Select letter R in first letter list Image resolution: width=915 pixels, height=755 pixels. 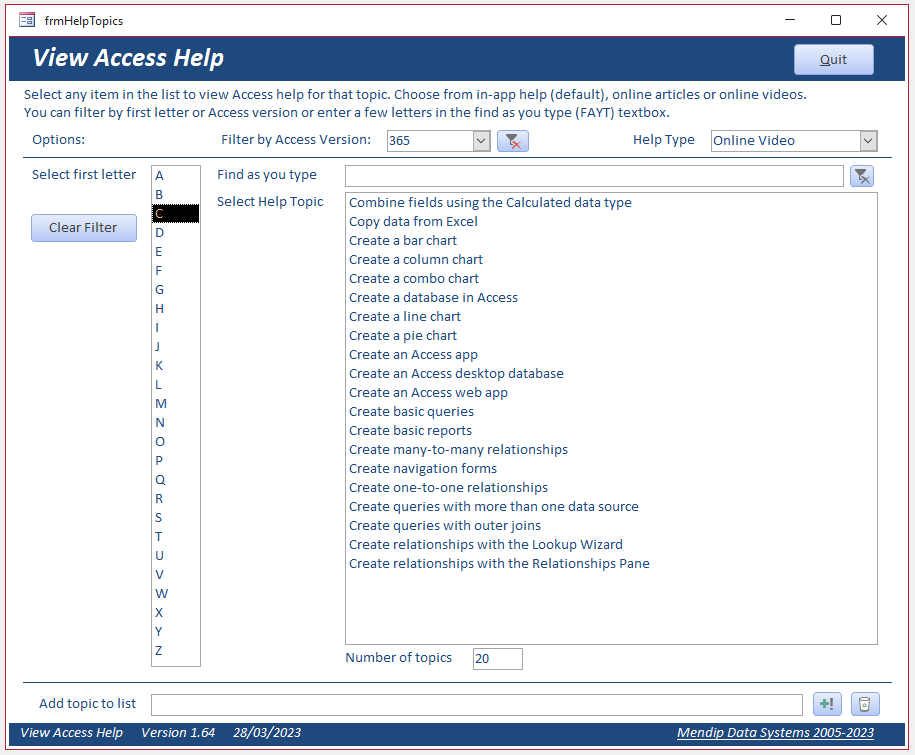[176, 499]
